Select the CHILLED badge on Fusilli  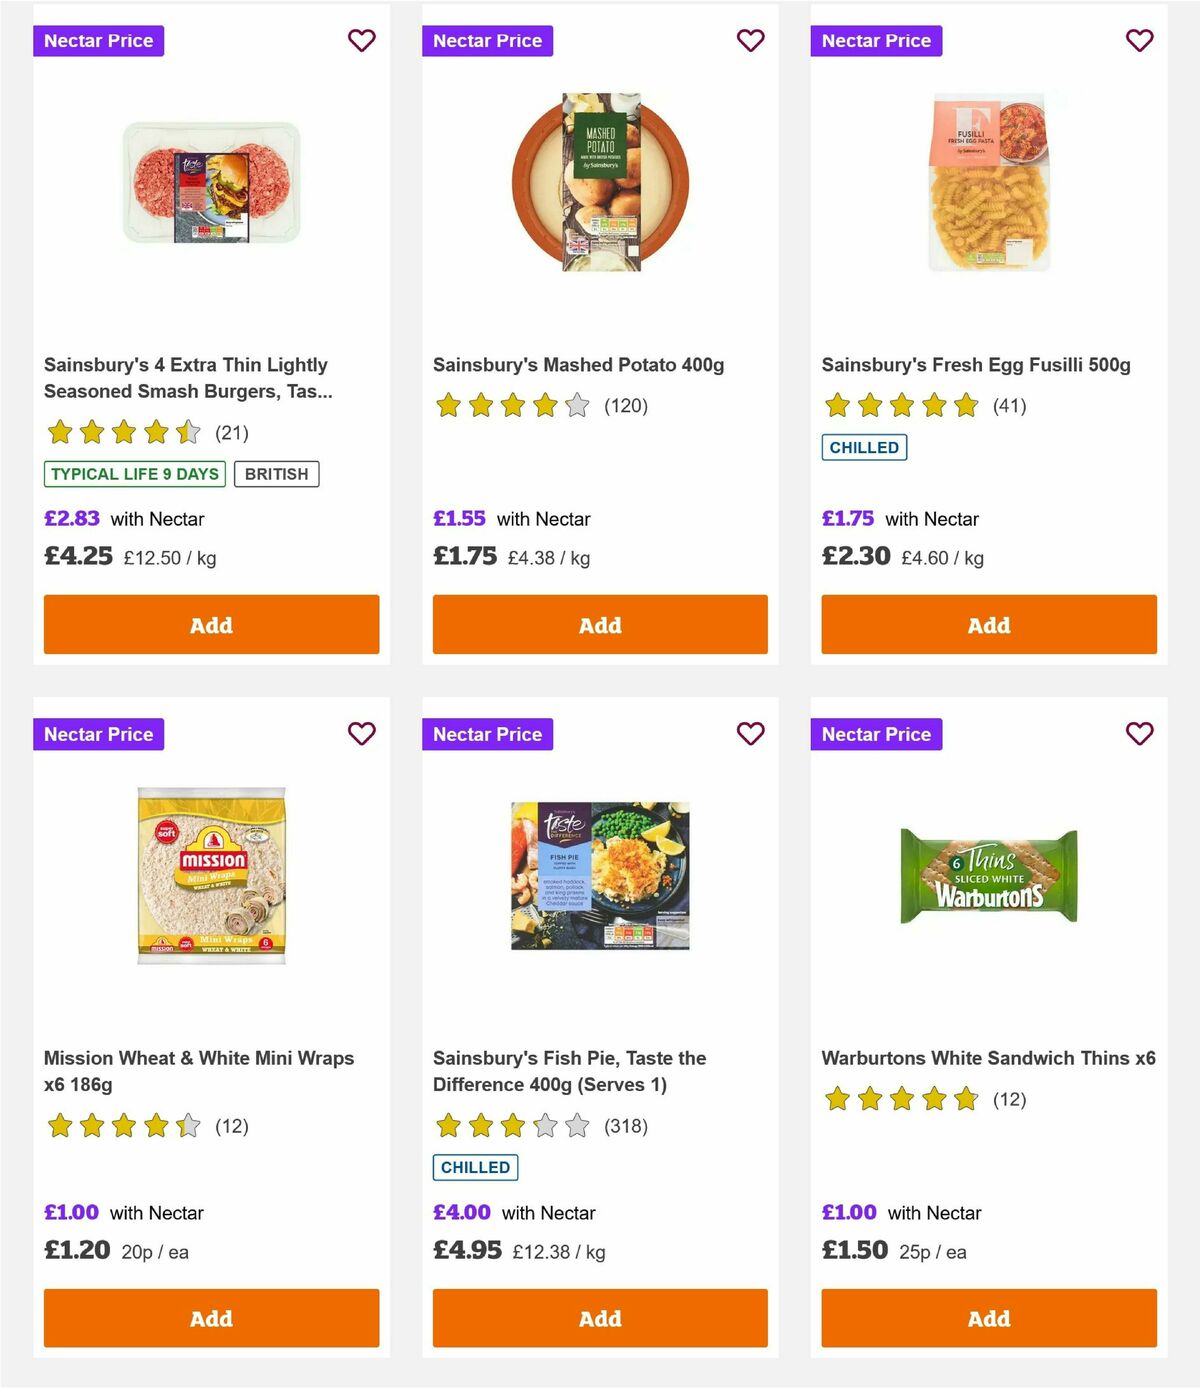coord(864,448)
